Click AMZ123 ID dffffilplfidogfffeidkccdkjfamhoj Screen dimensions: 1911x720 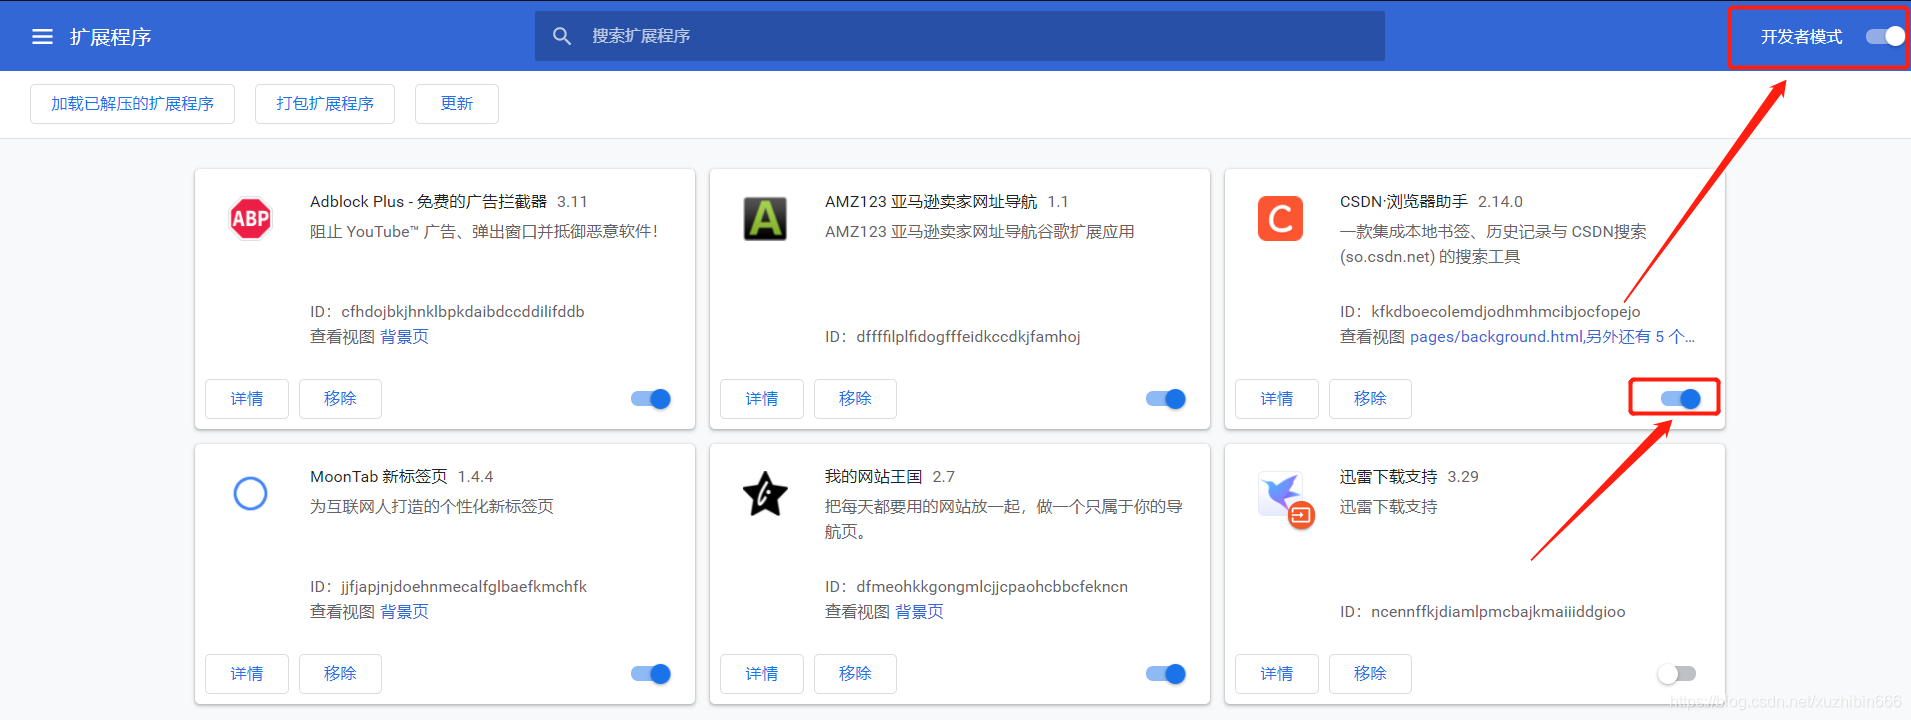pos(968,337)
